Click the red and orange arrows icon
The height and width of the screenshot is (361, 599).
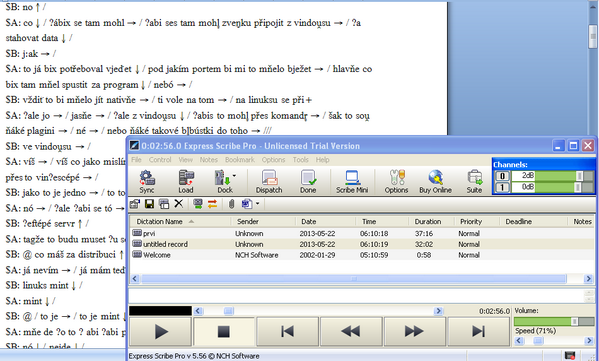click(212, 204)
